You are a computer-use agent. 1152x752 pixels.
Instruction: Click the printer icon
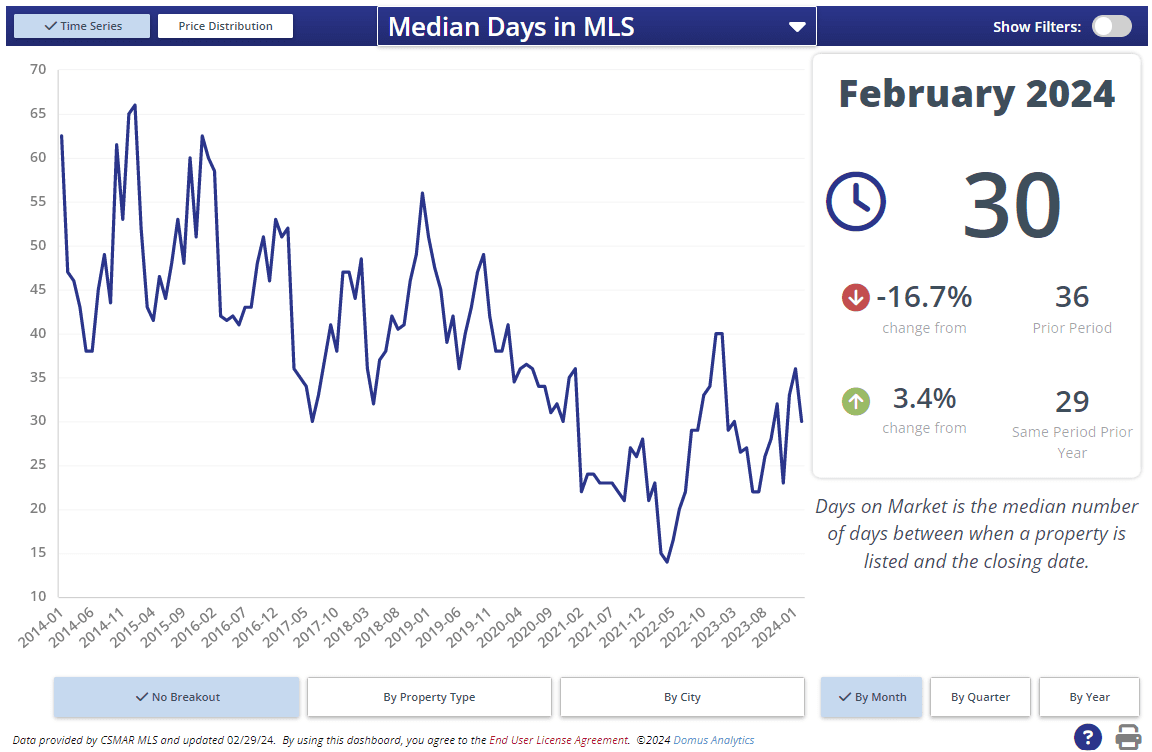(x=1128, y=737)
